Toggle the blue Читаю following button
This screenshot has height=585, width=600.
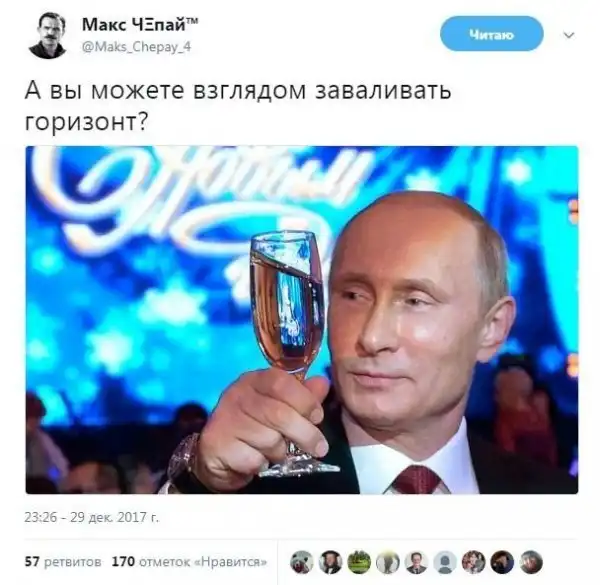[x=492, y=34]
